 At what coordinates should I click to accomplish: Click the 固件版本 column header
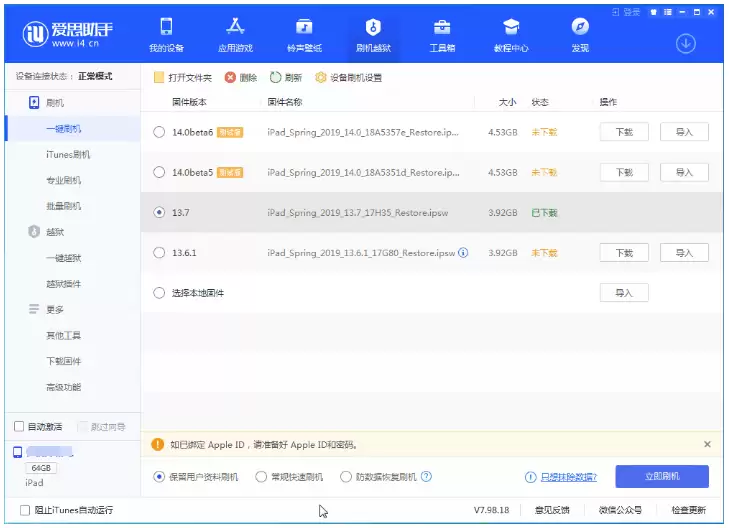click(x=189, y=102)
